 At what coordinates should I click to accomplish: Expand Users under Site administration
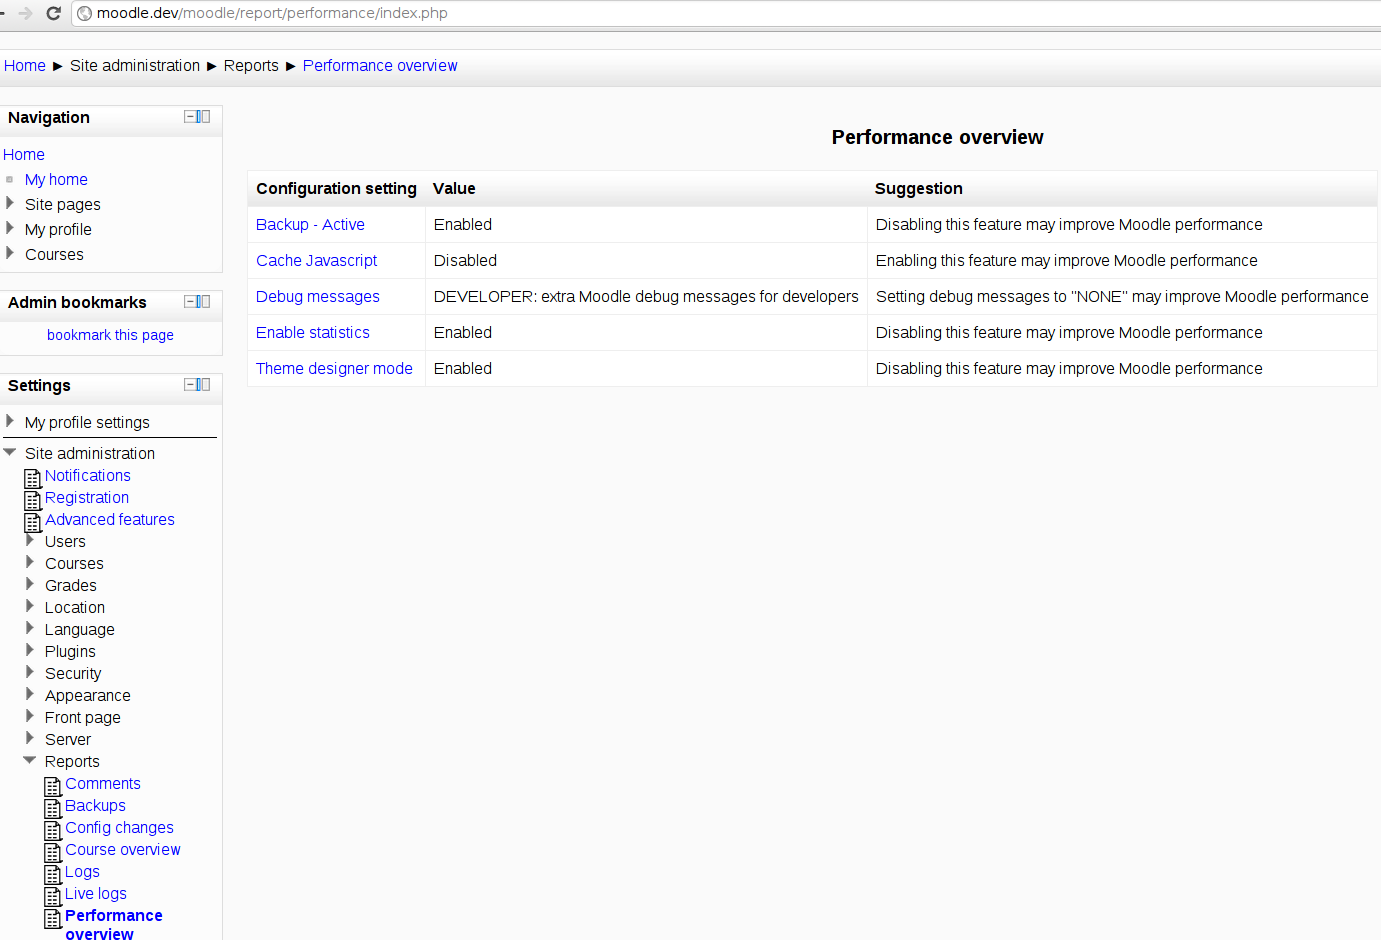tap(30, 540)
